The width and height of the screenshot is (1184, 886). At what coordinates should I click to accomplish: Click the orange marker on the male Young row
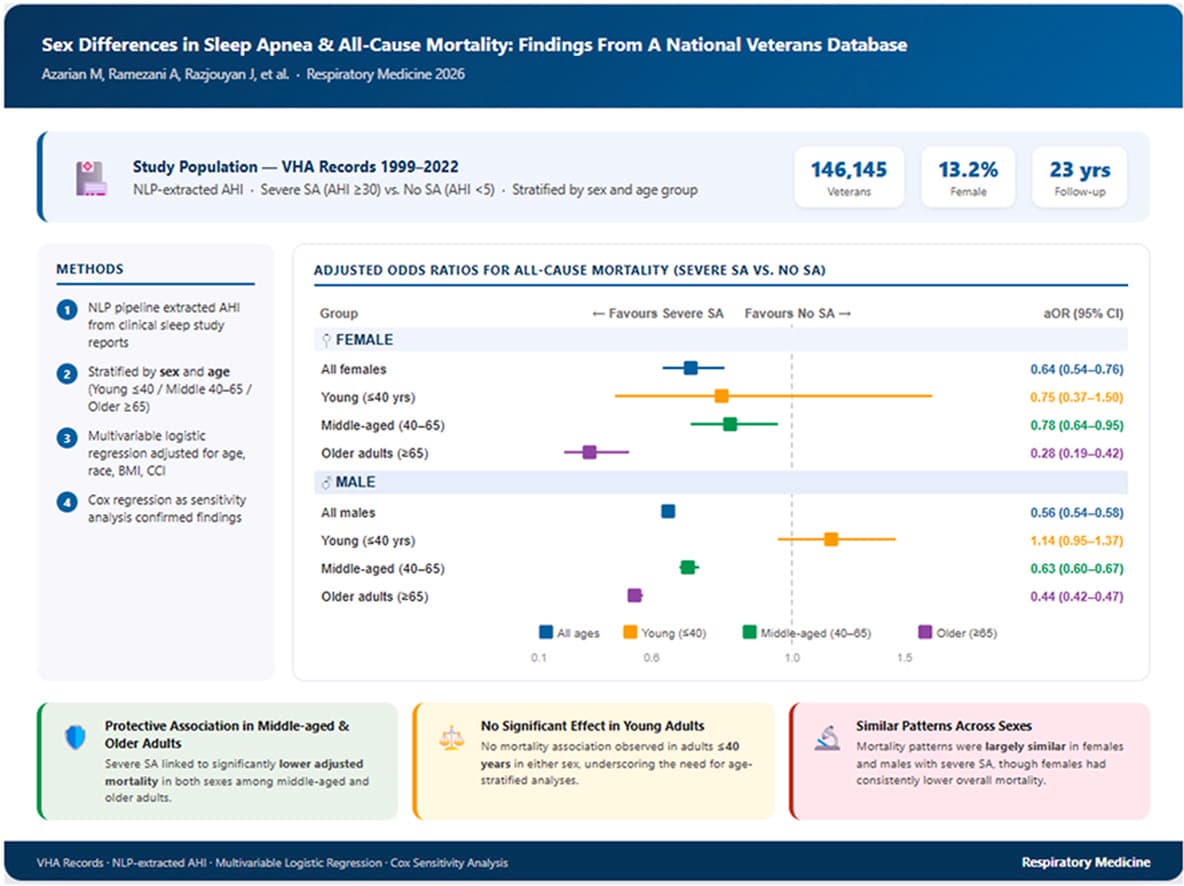[x=831, y=539]
